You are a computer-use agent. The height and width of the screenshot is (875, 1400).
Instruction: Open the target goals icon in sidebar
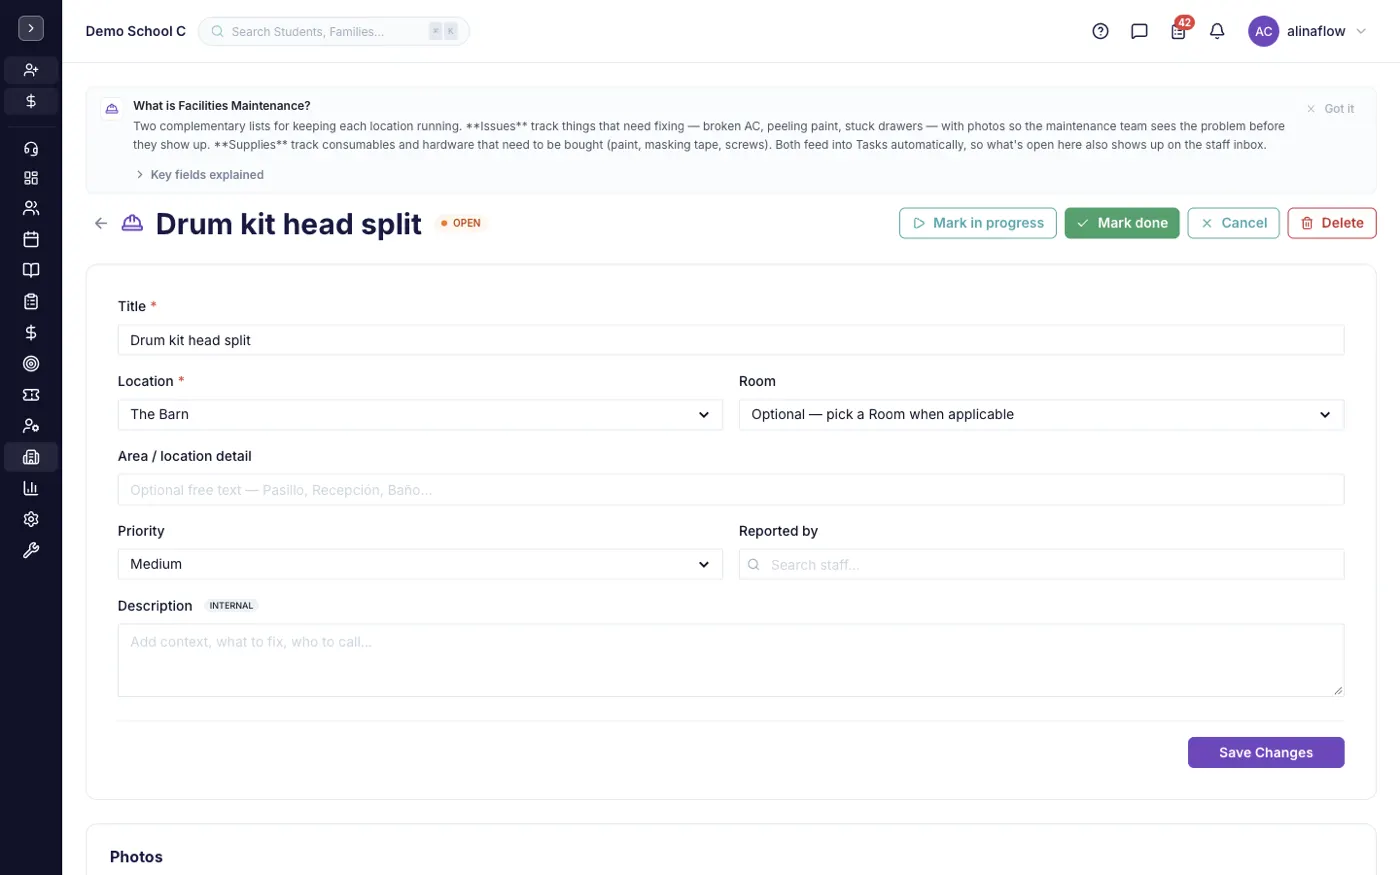point(31,364)
